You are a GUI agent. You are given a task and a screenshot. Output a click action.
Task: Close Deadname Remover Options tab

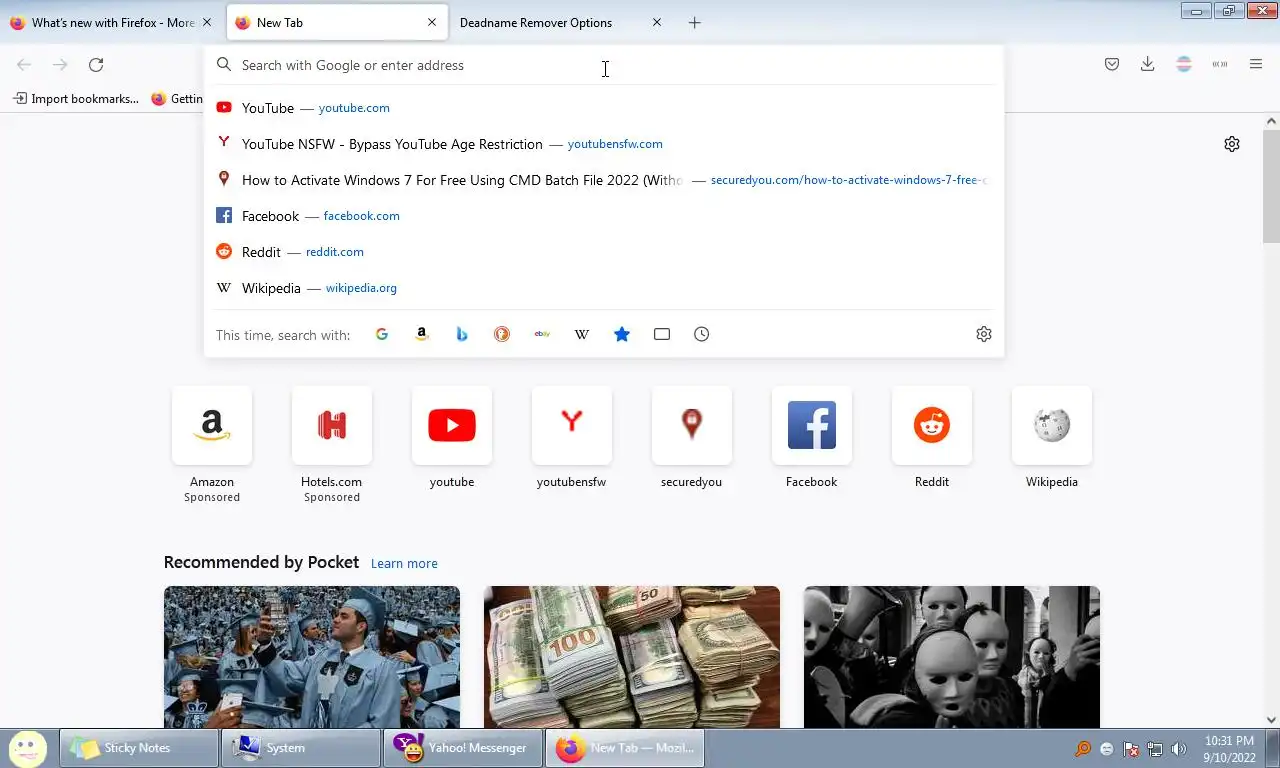point(657,22)
